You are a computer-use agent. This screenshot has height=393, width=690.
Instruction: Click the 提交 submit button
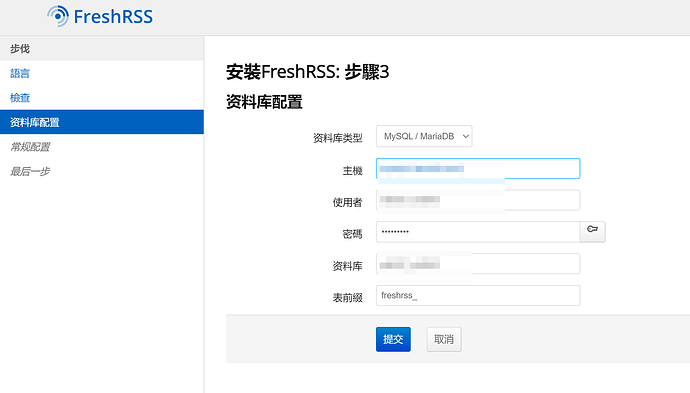click(393, 339)
